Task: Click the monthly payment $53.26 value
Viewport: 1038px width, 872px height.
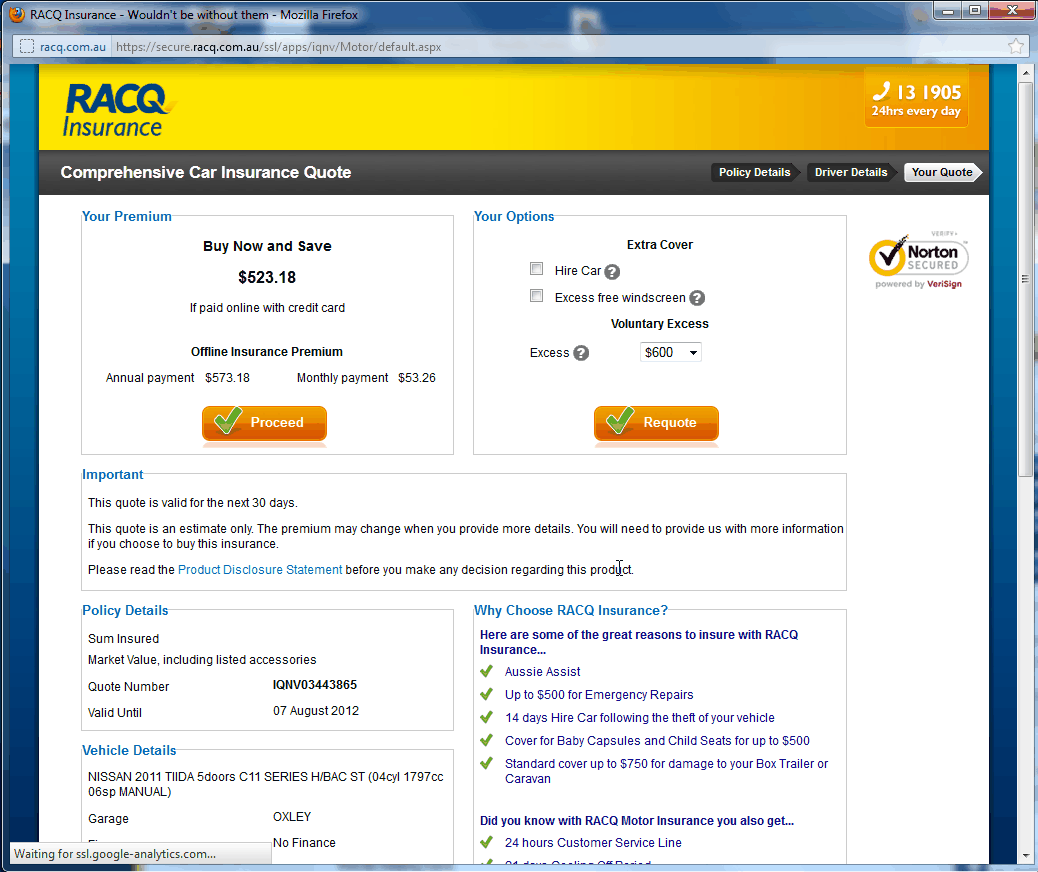Action: (x=417, y=378)
